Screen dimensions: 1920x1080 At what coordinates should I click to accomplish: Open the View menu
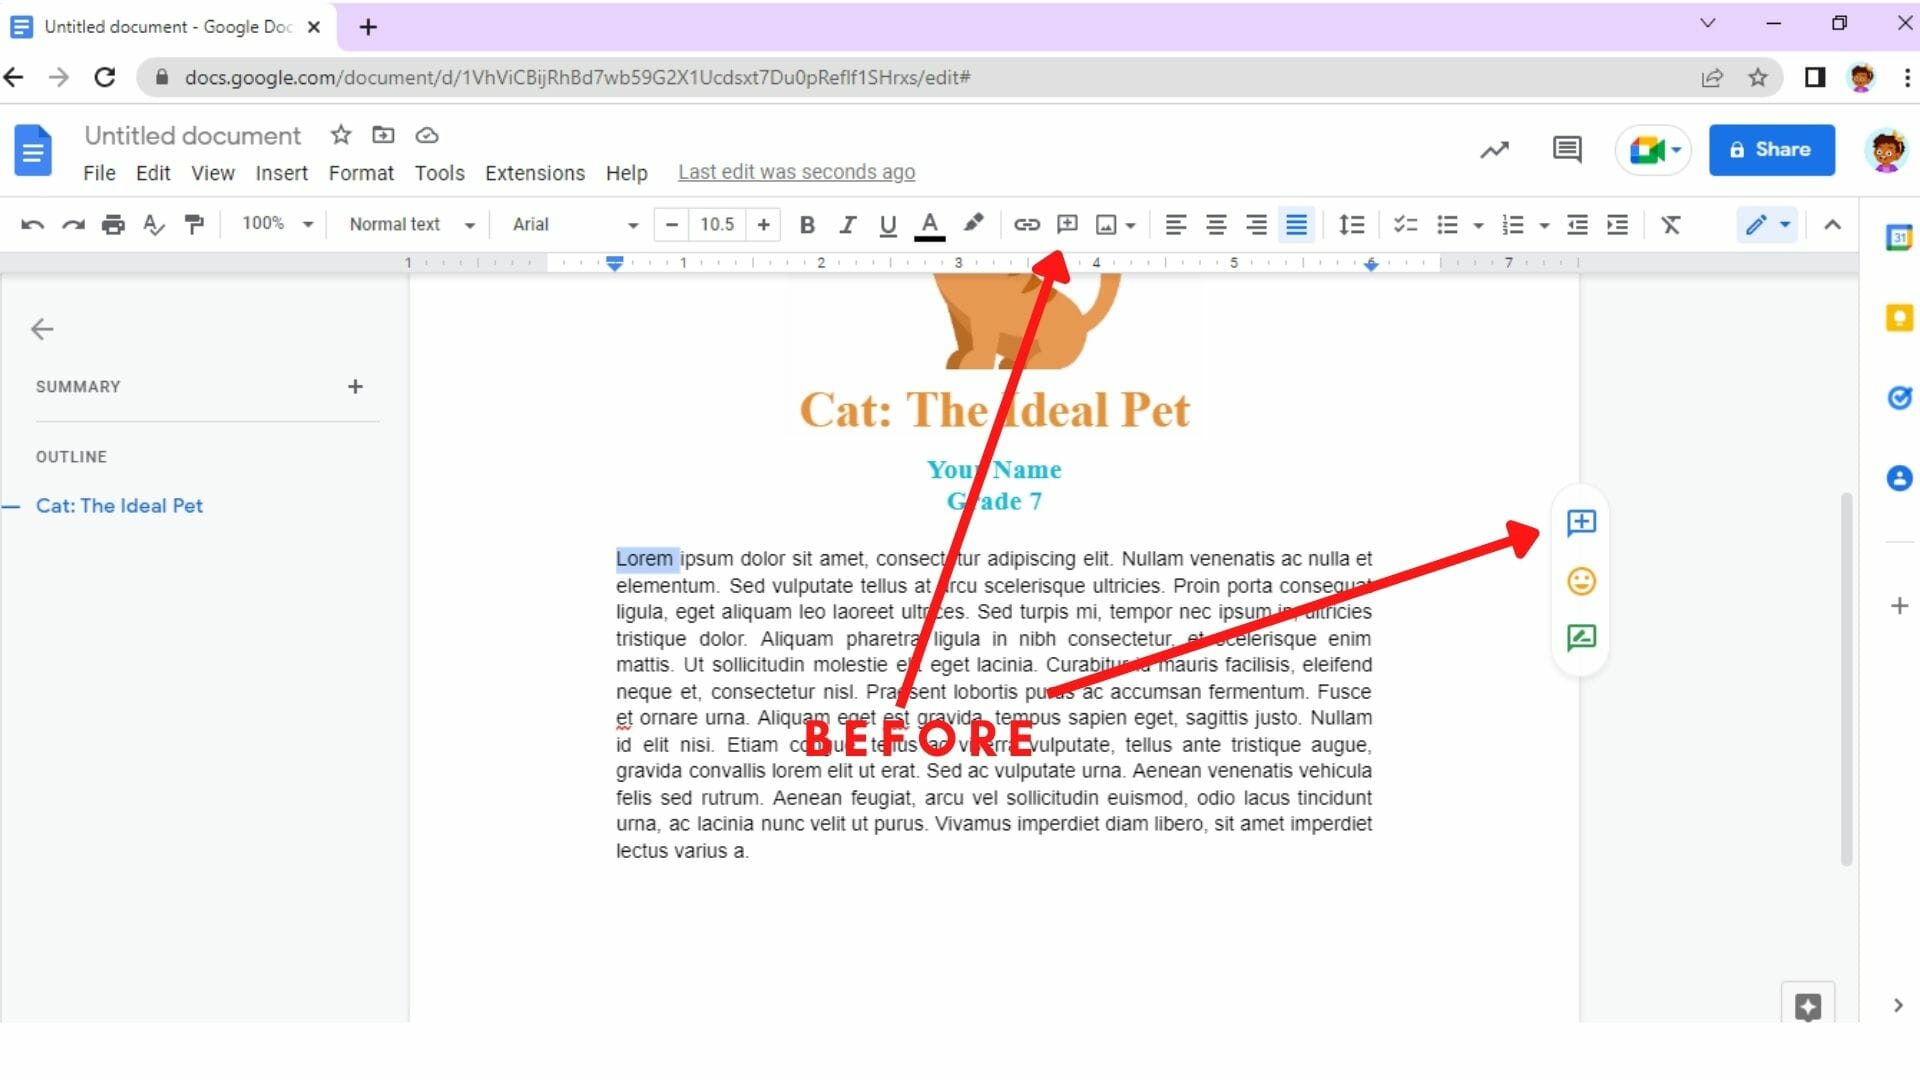click(213, 173)
